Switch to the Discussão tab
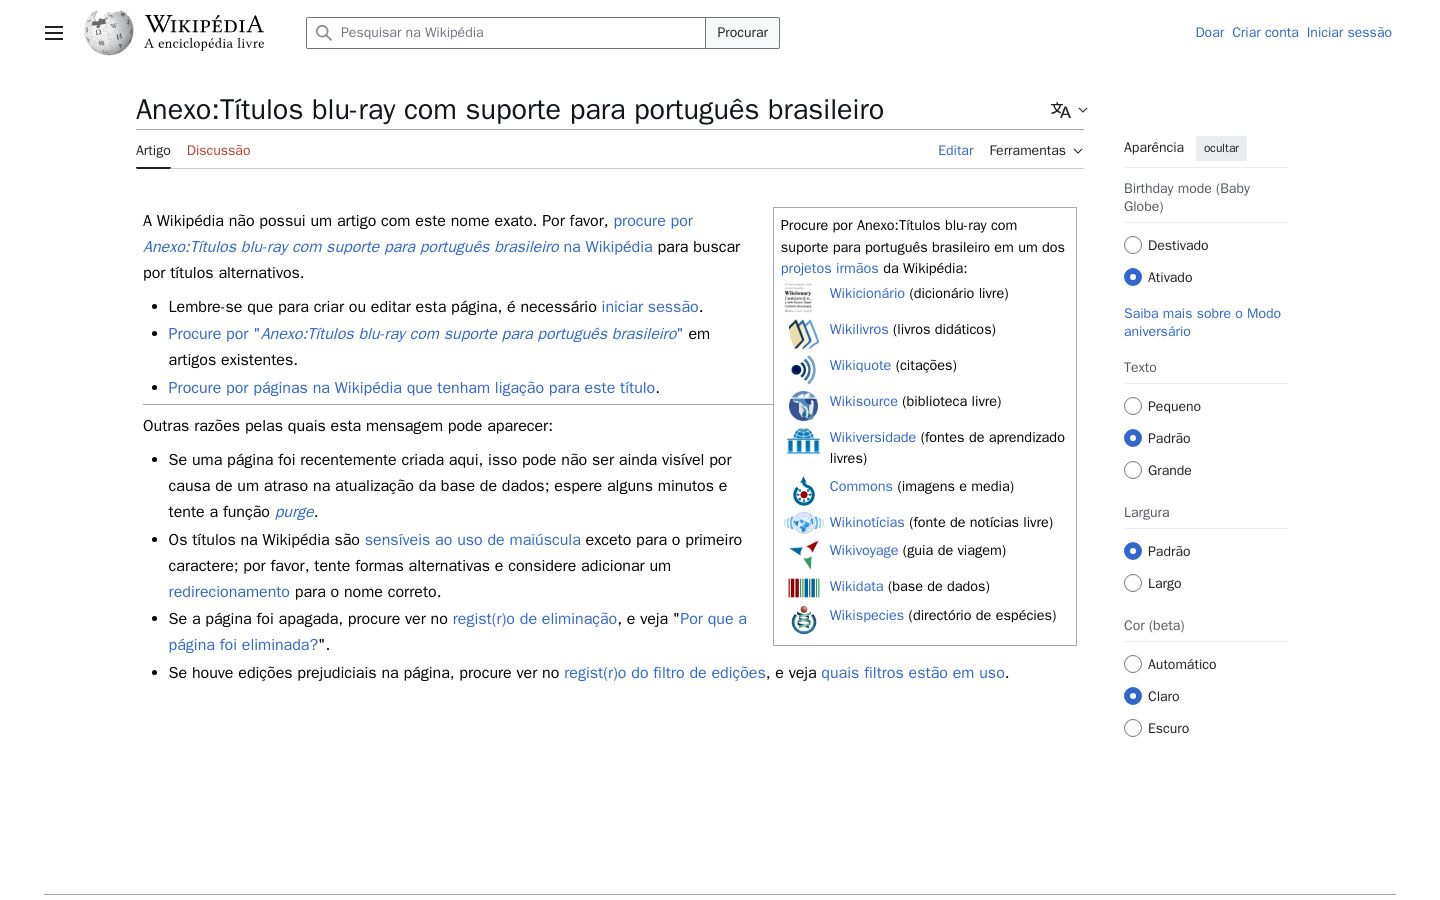This screenshot has height=900, width=1440. click(218, 151)
